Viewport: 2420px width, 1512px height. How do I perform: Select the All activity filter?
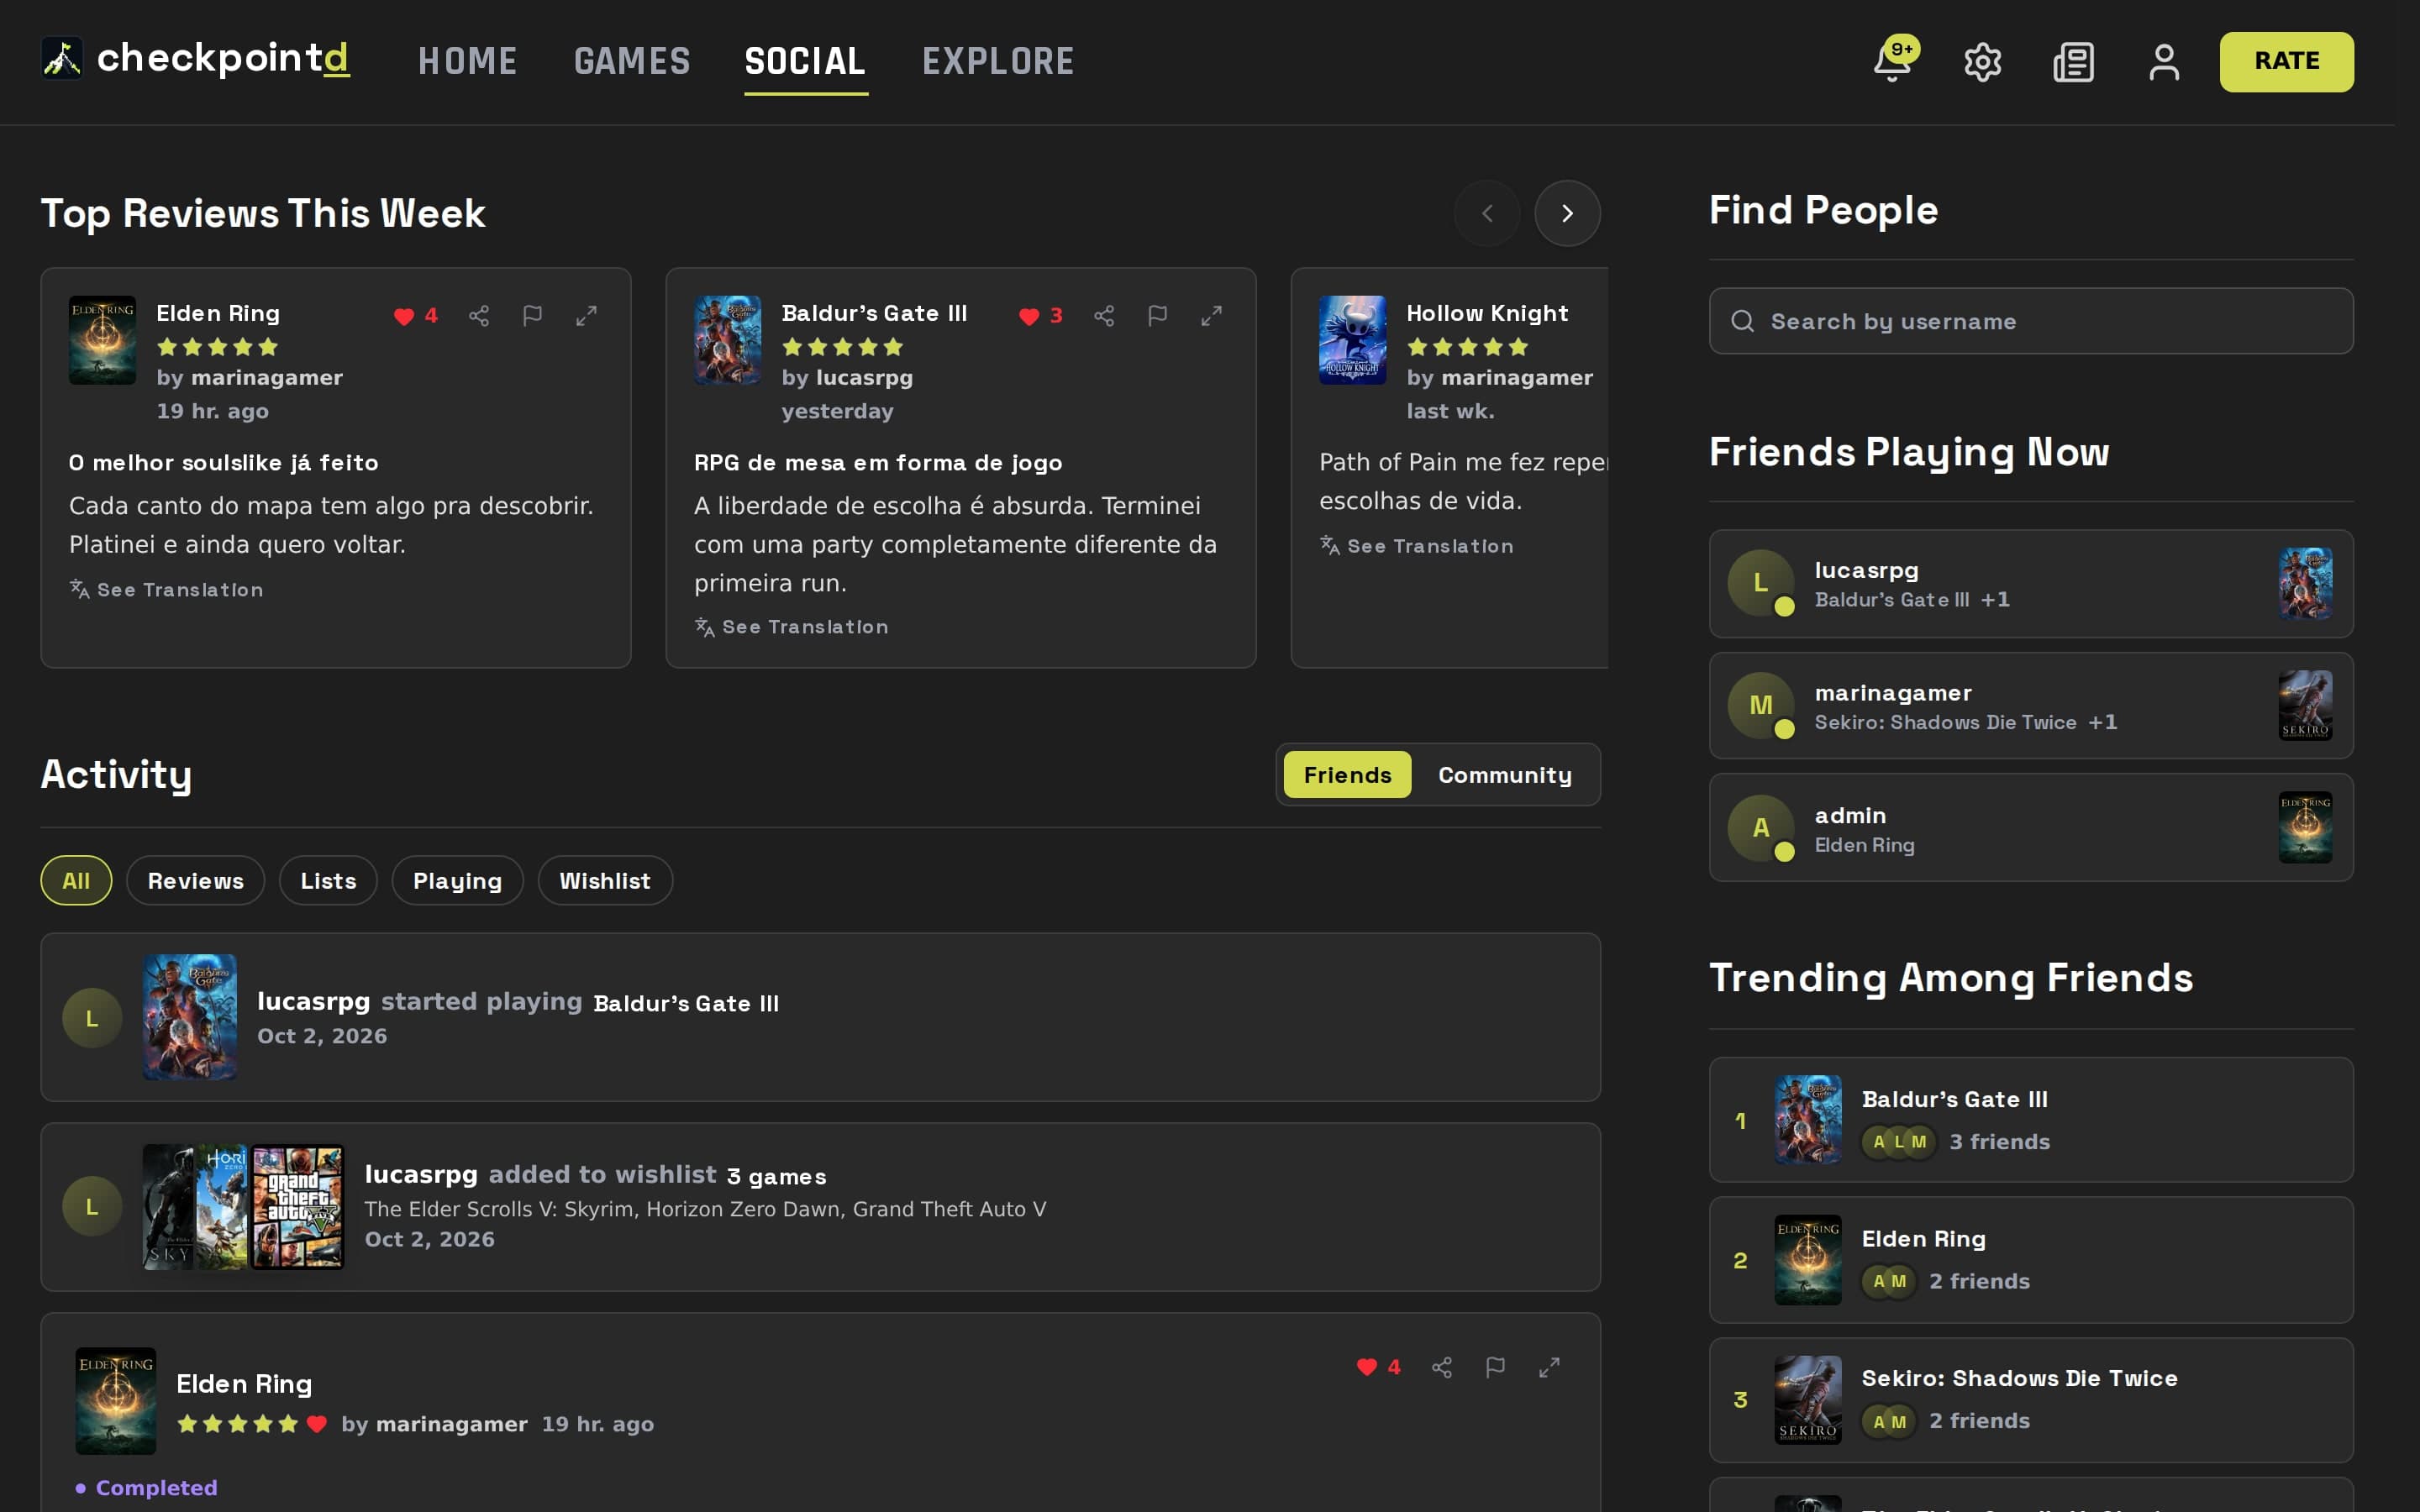(x=76, y=881)
